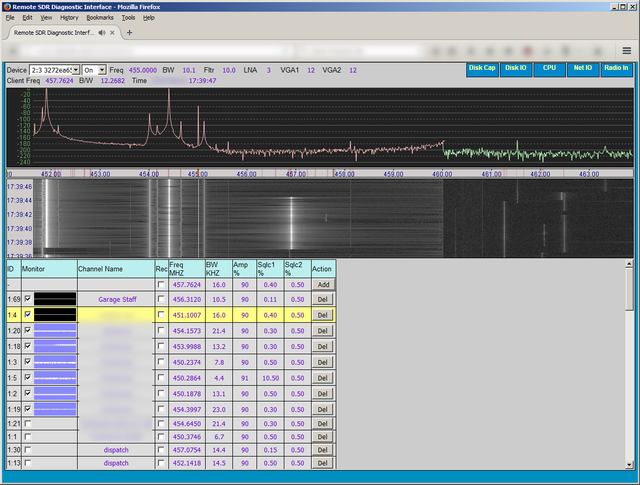Click the Net IO button
This screenshot has height=485, width=640.
(583, 69)
